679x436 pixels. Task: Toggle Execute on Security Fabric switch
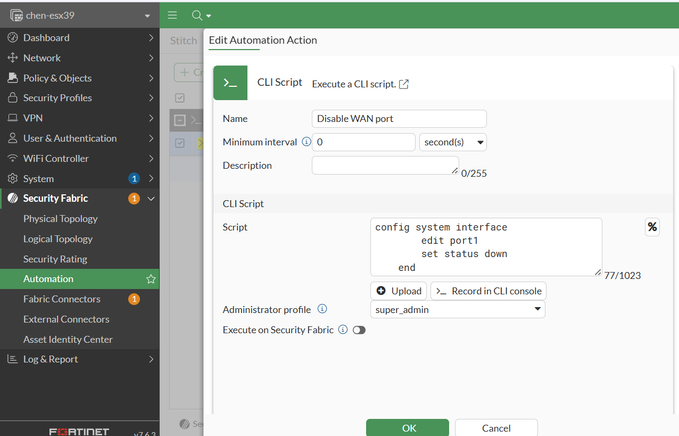(x=358, y=329)
